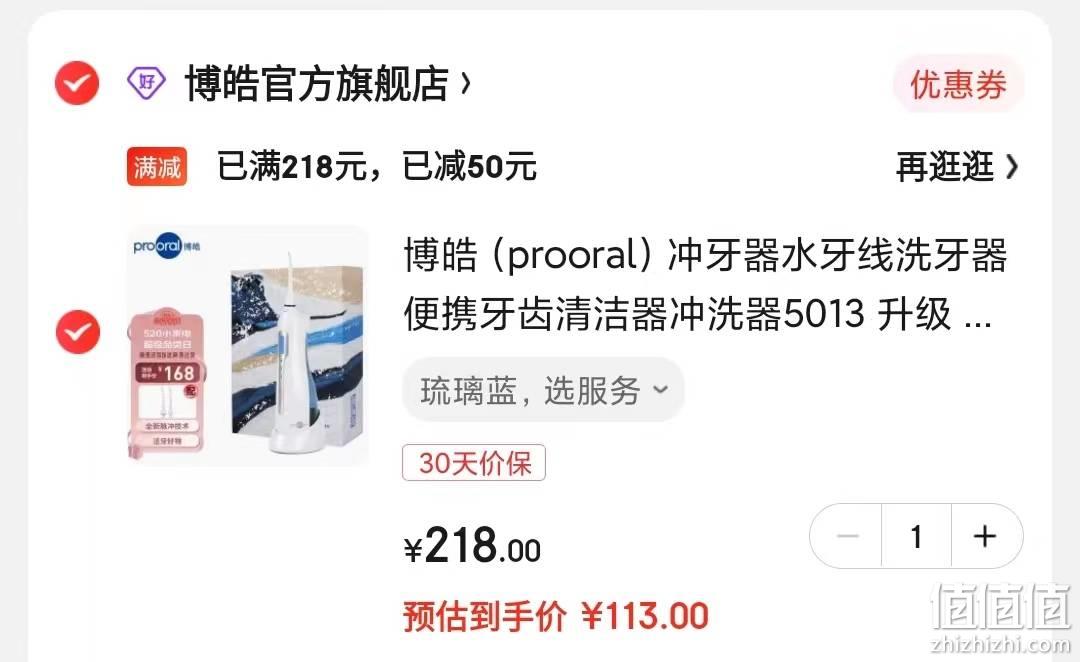Open 再逛逛 to browse more items
The height and width of the screenshot is (662, 1080).
coord(944,167)
